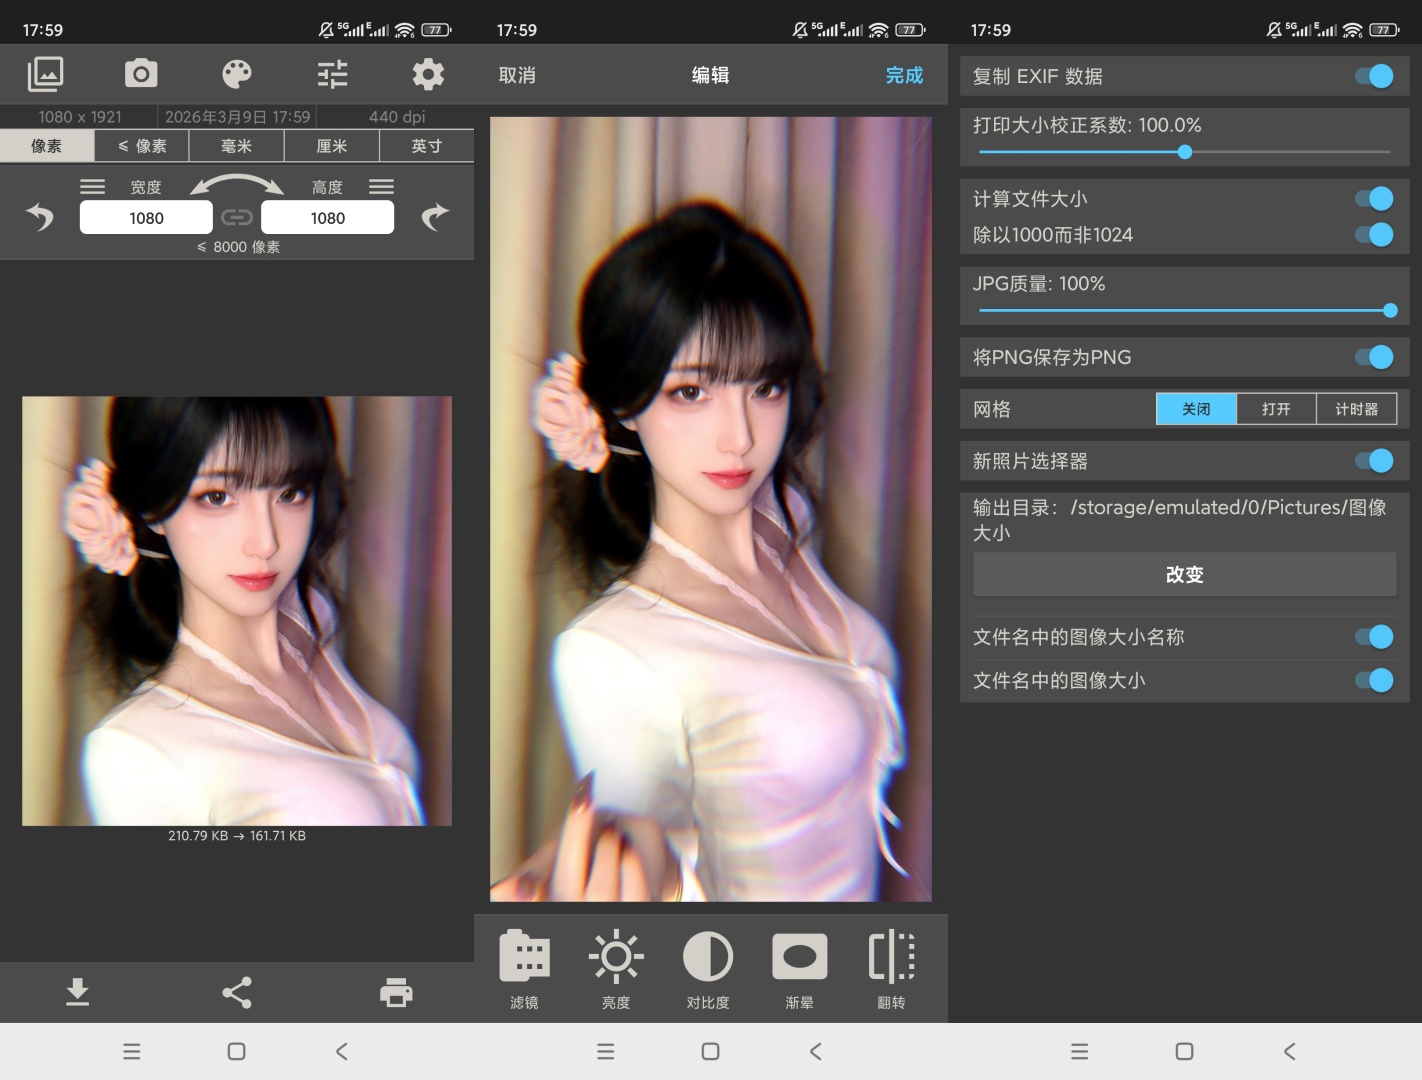1422x1080 pixels.
Task: Open the settings gear icon
Action: 428,74
